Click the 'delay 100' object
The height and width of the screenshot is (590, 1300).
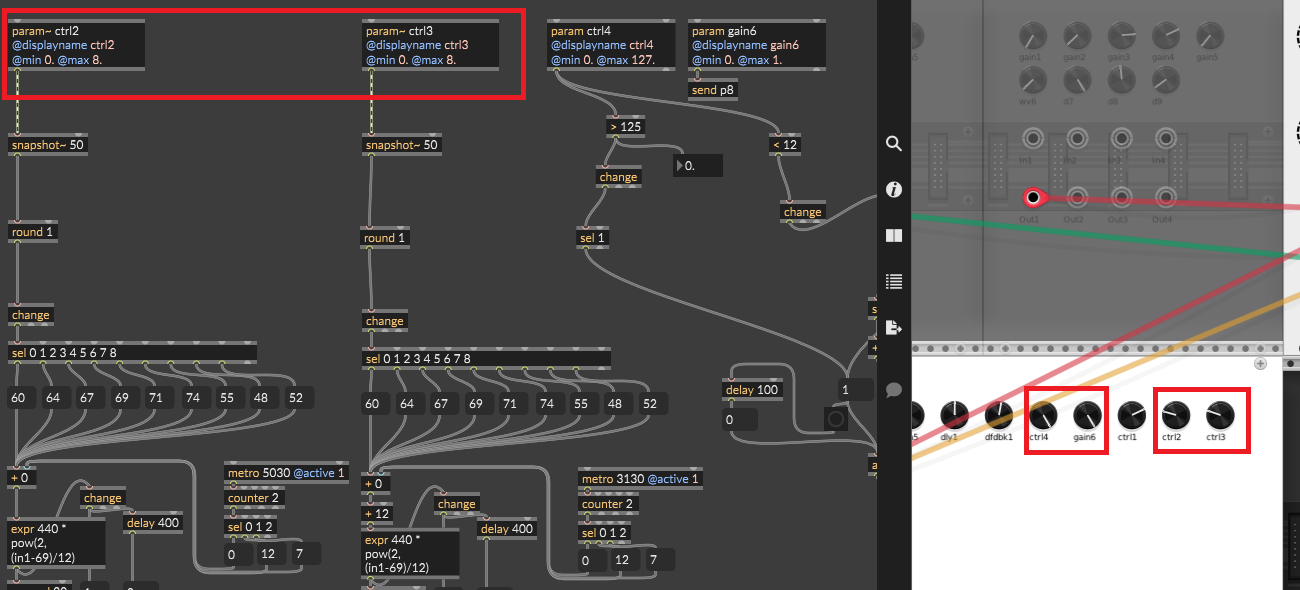[x=752, y=390]
